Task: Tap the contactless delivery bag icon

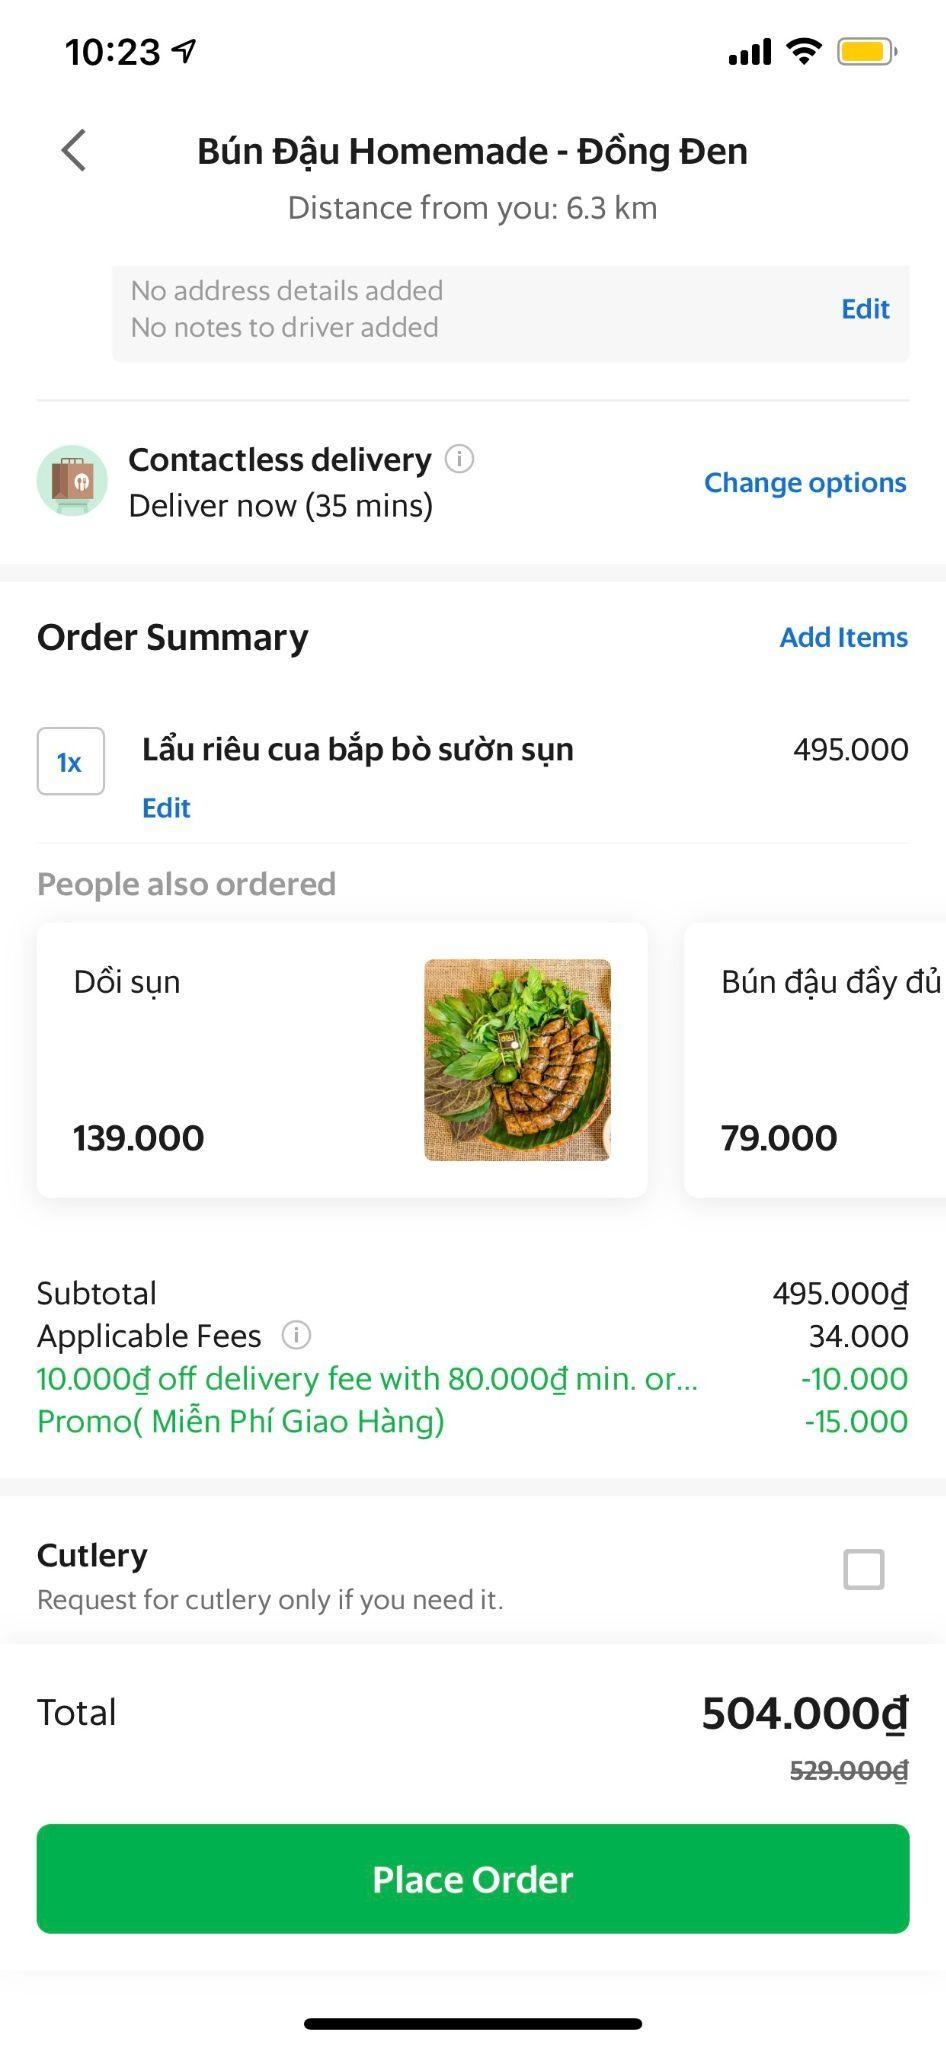Action: pos(72,481)
